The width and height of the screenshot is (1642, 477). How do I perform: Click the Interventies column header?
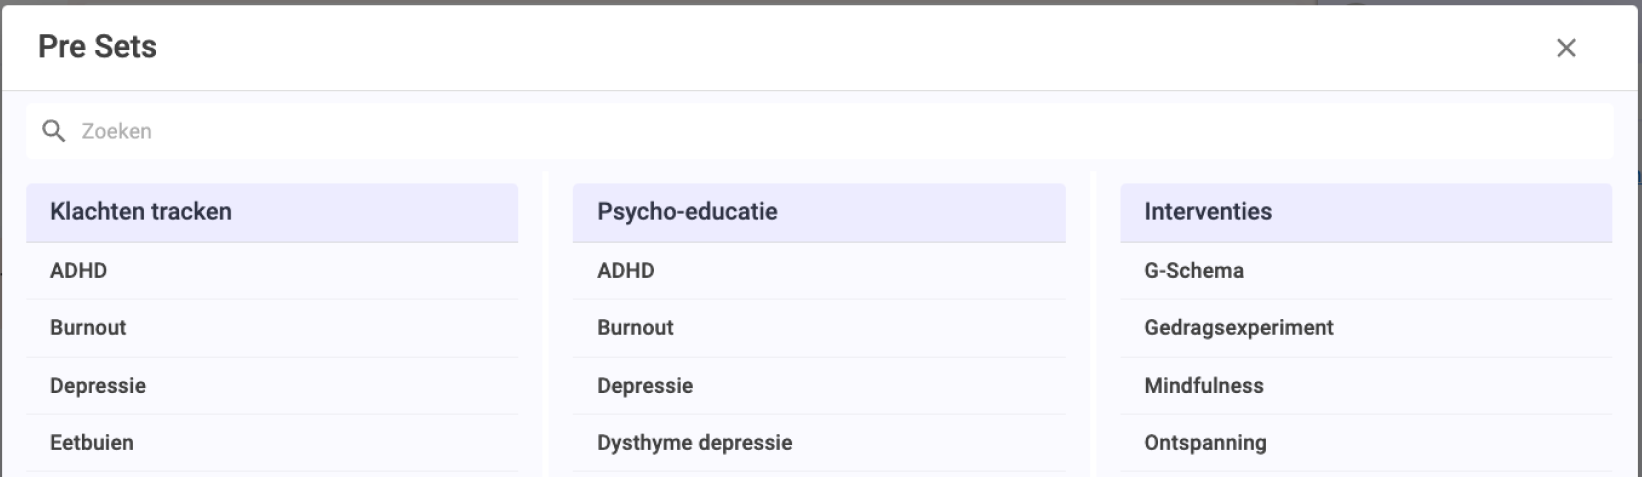coord(1366,212)
